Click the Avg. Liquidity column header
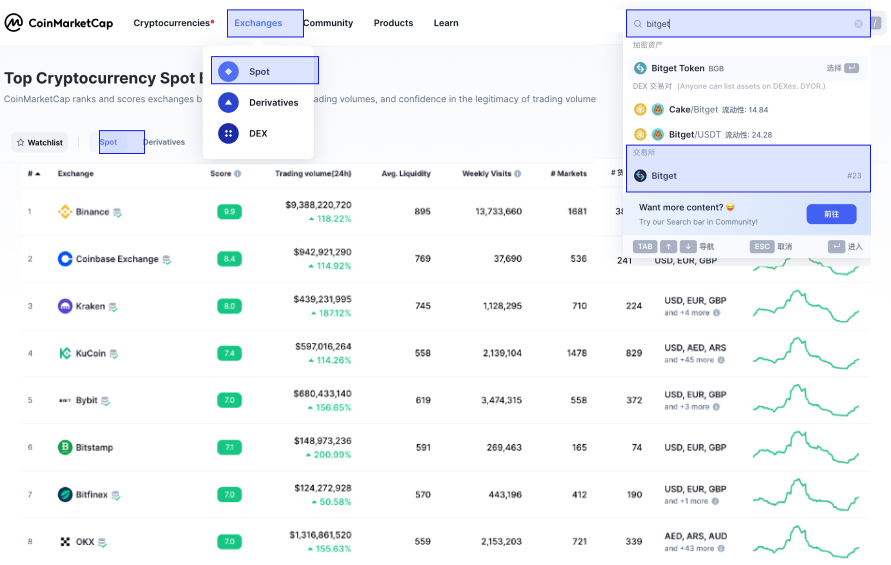This screenshot has width=891, height=565. point(406,173)
